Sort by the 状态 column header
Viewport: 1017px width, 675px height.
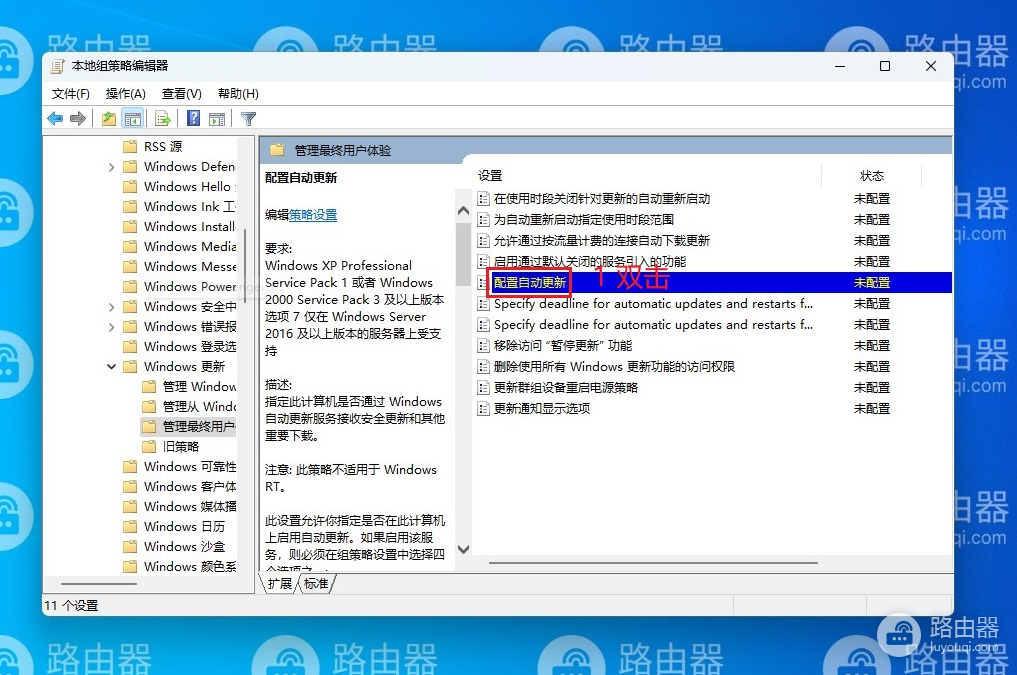click(x=872, y=176)
